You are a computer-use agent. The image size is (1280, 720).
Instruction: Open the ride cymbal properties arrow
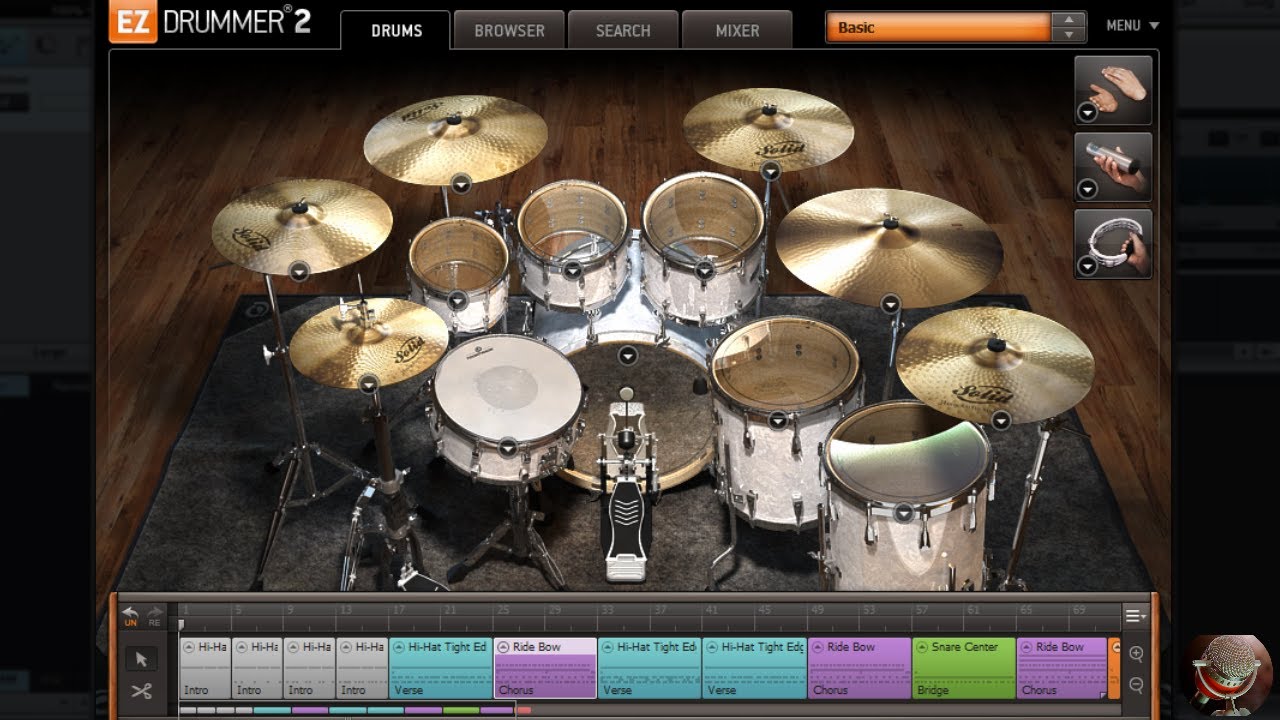[890, 304]
